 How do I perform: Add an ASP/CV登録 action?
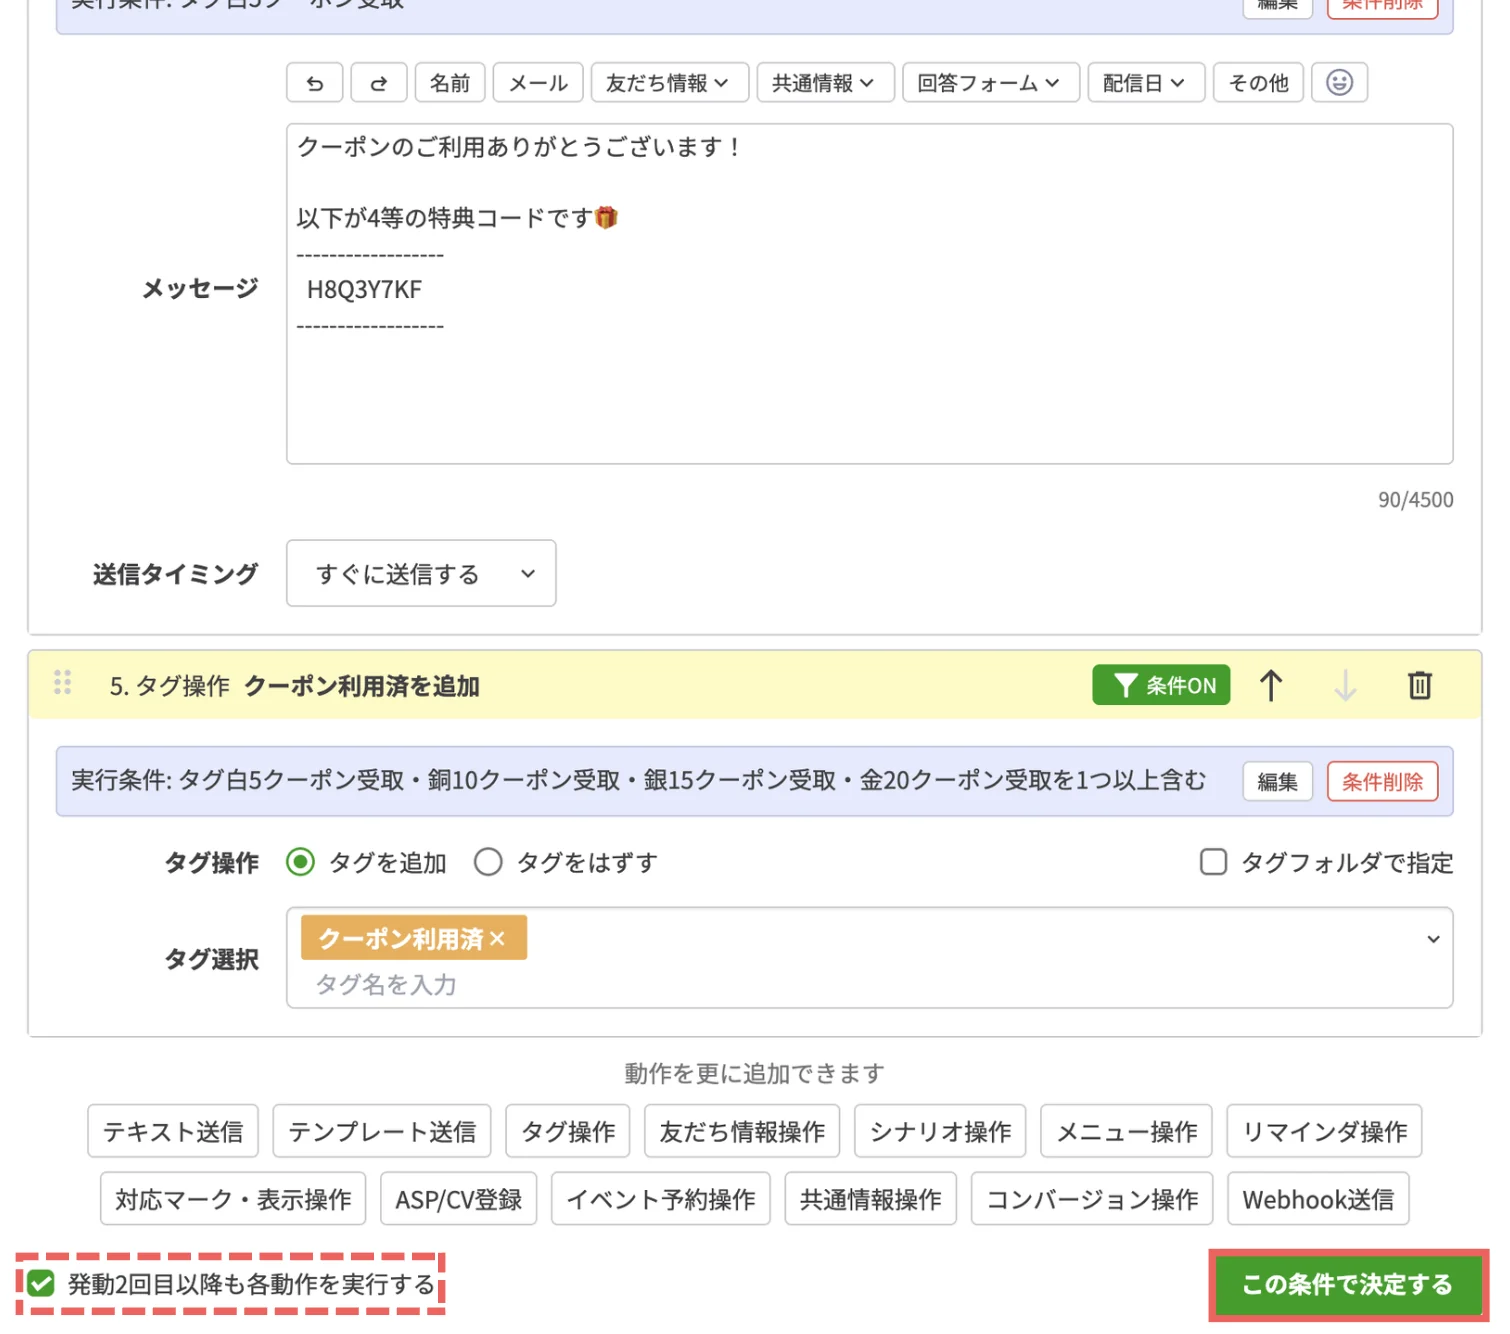point(459,1199)
